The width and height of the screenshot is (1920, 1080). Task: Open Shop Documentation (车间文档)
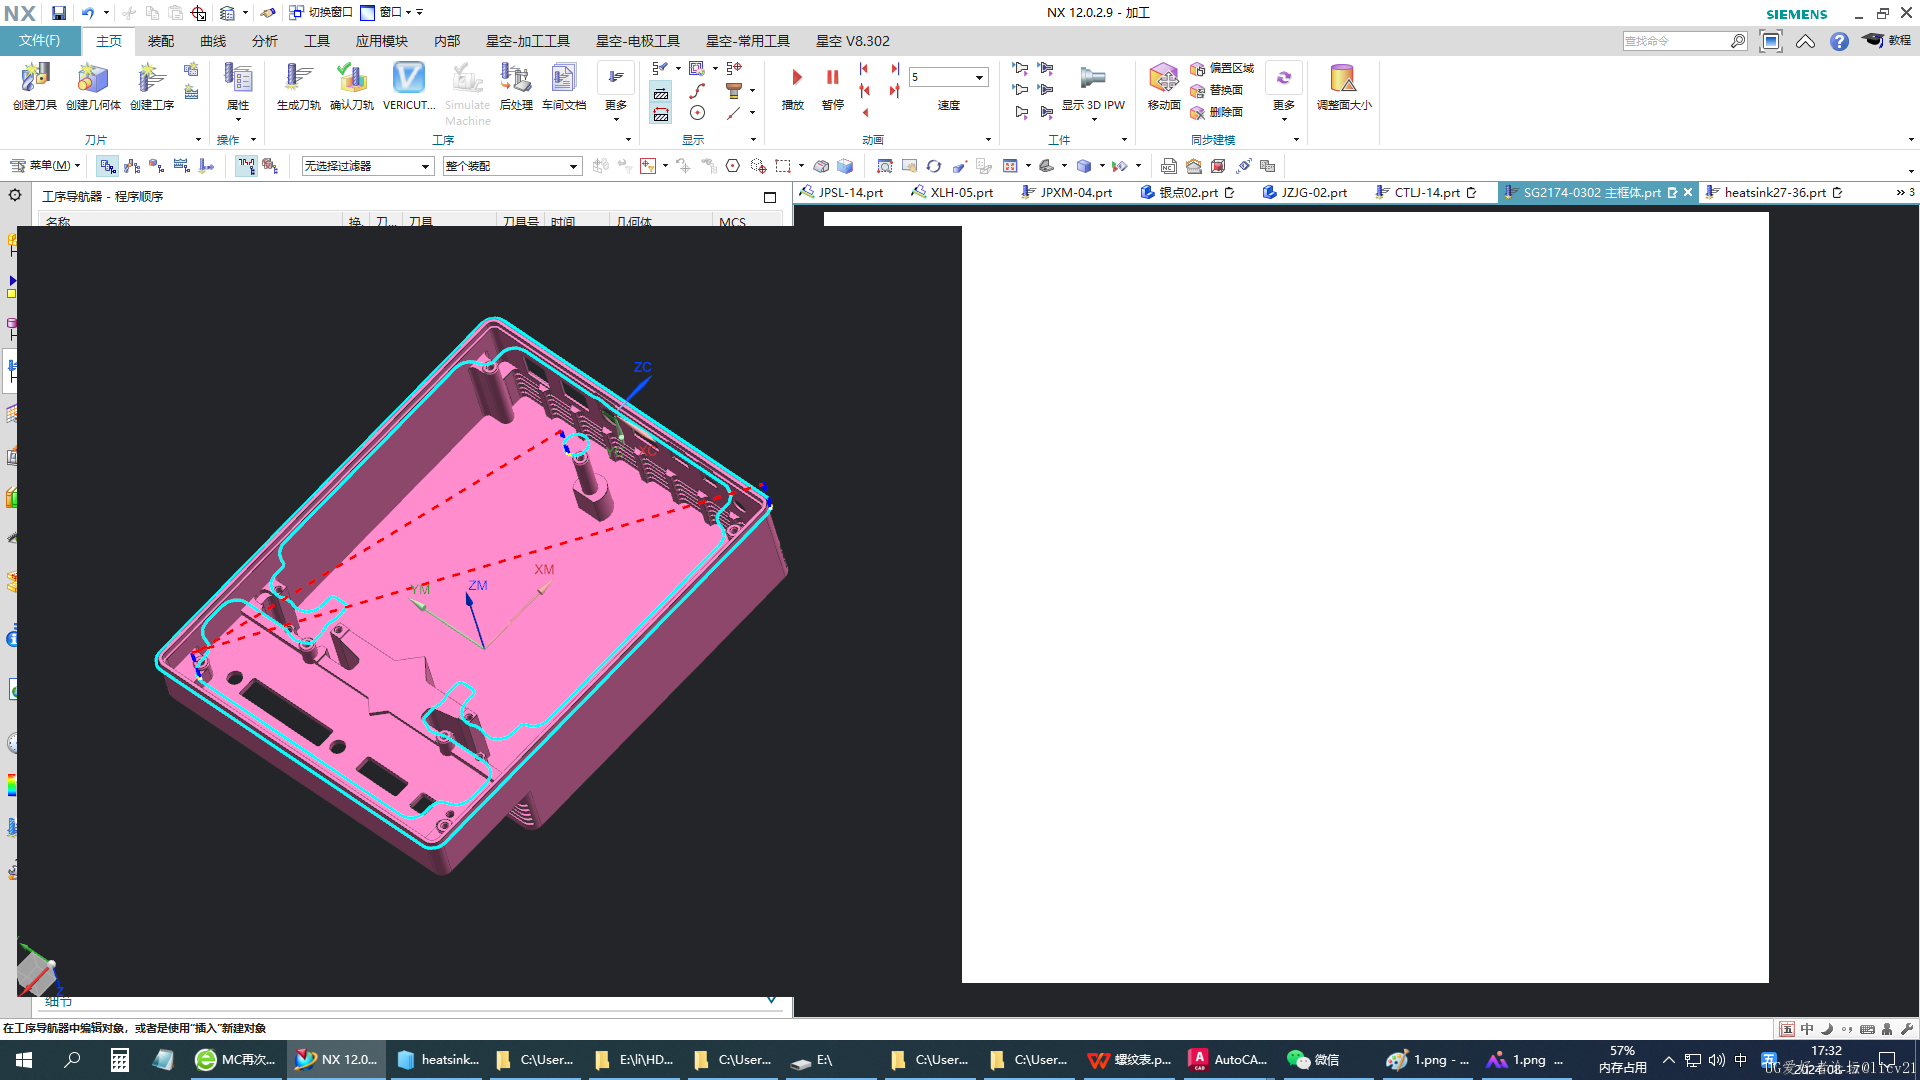[x=564, y=86]
